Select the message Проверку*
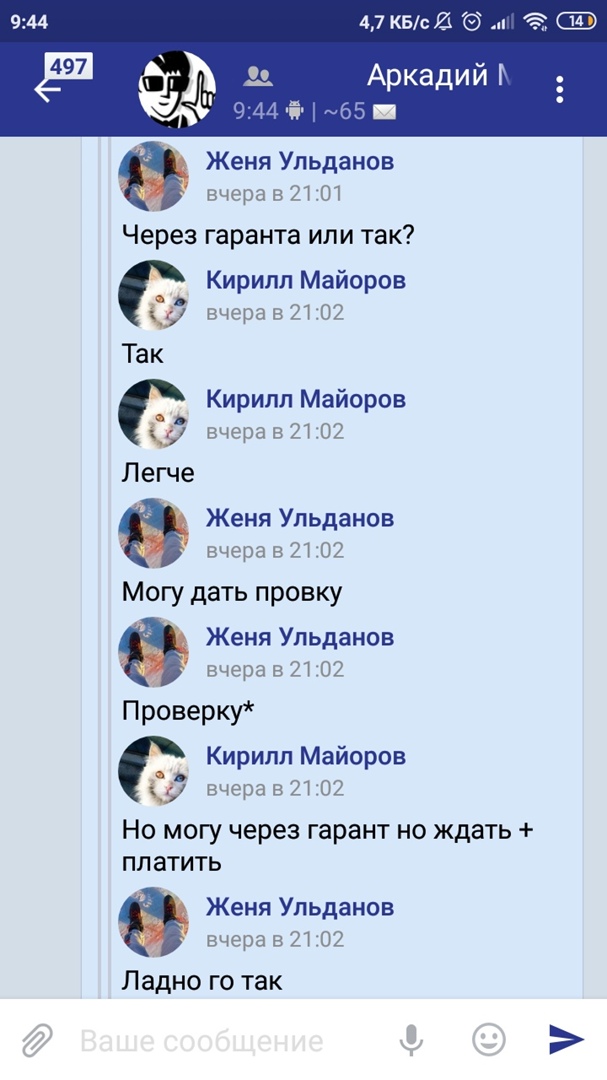This screenshot has width=607, height=1080. 188,712
